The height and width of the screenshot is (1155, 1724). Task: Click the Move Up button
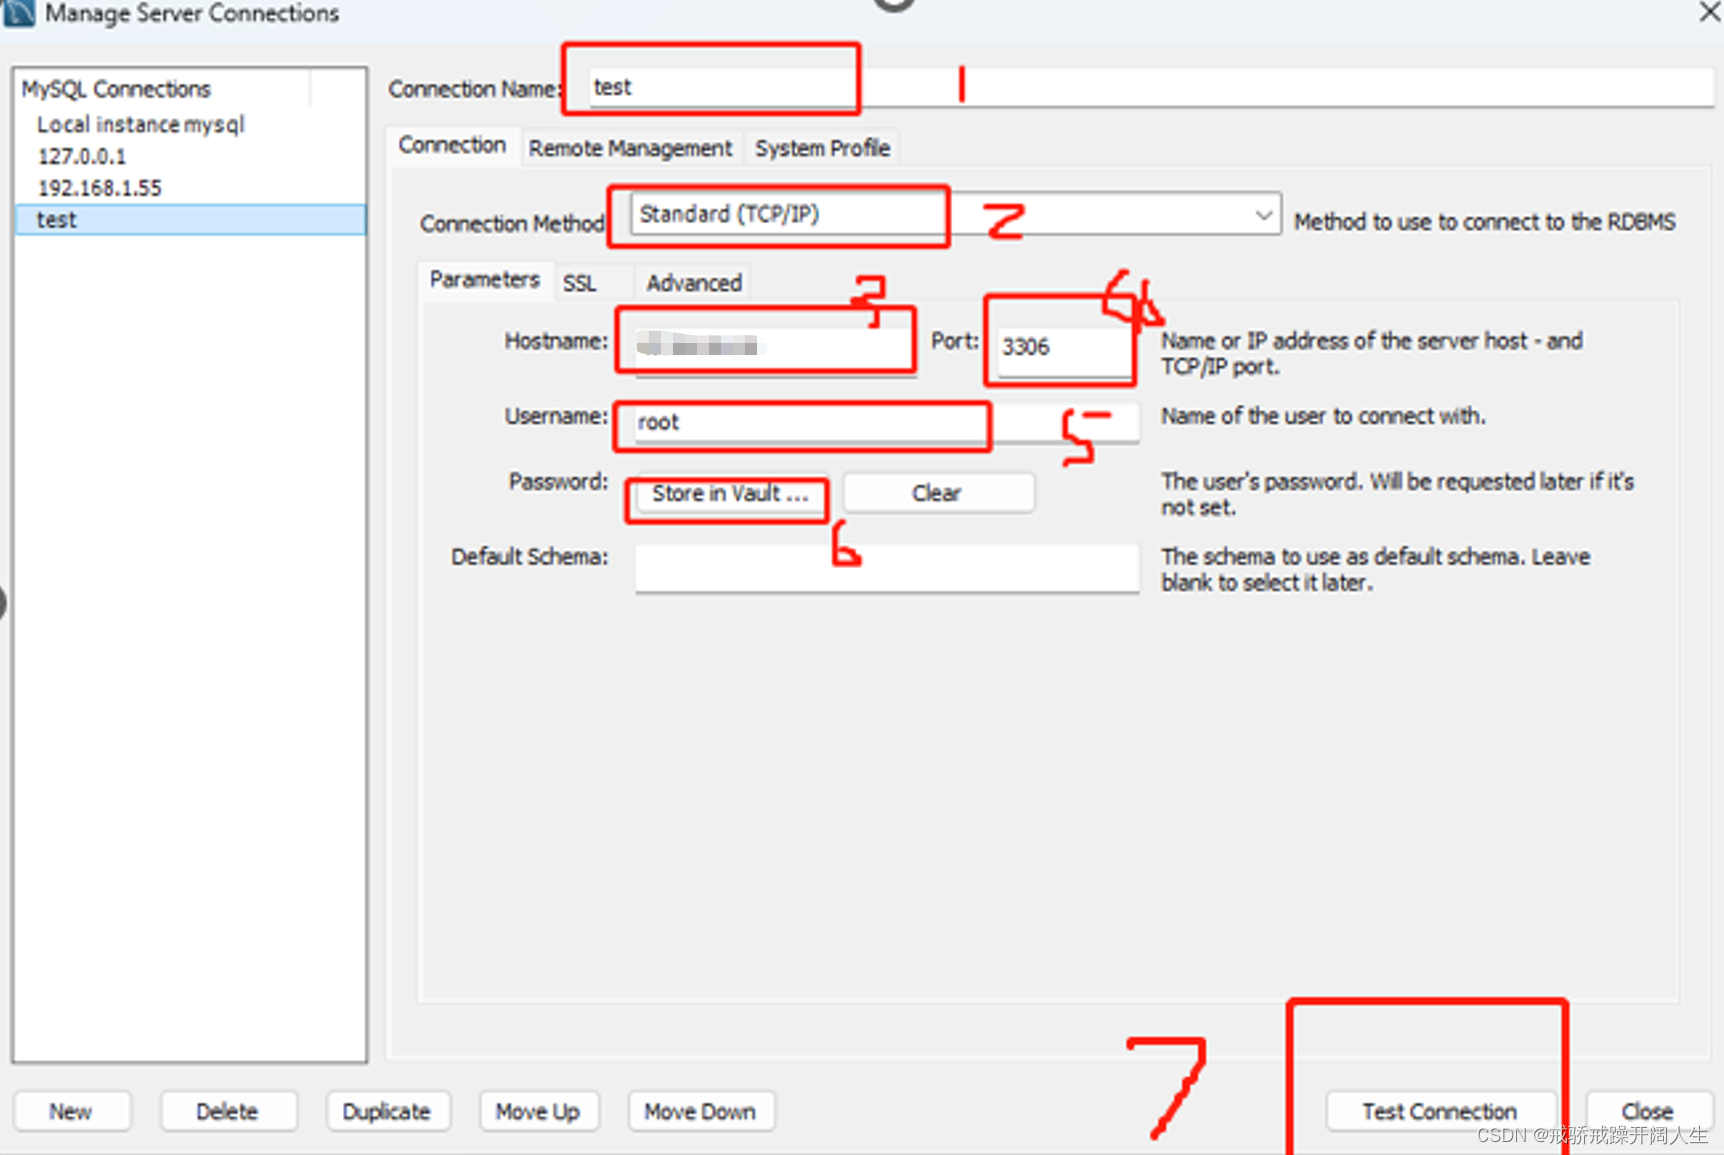coord(538,1112)
